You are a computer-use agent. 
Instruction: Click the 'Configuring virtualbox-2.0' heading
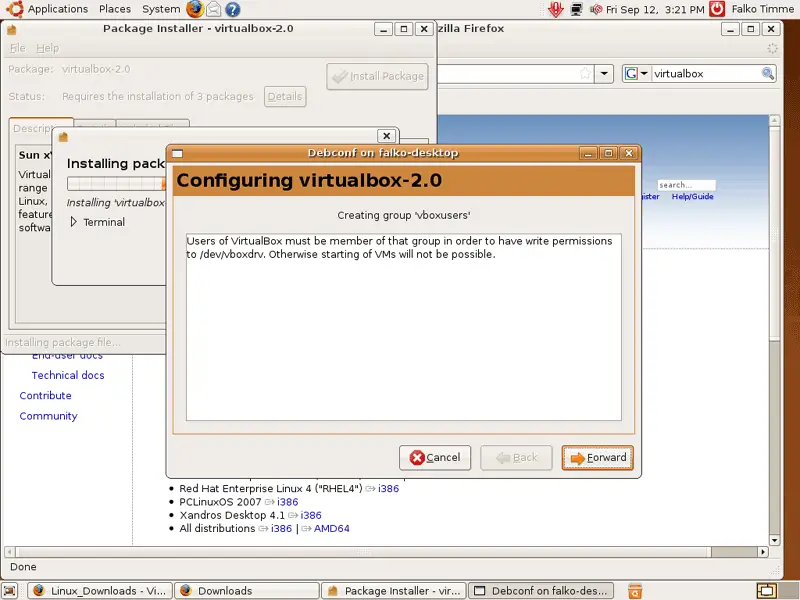coord(309,181)
